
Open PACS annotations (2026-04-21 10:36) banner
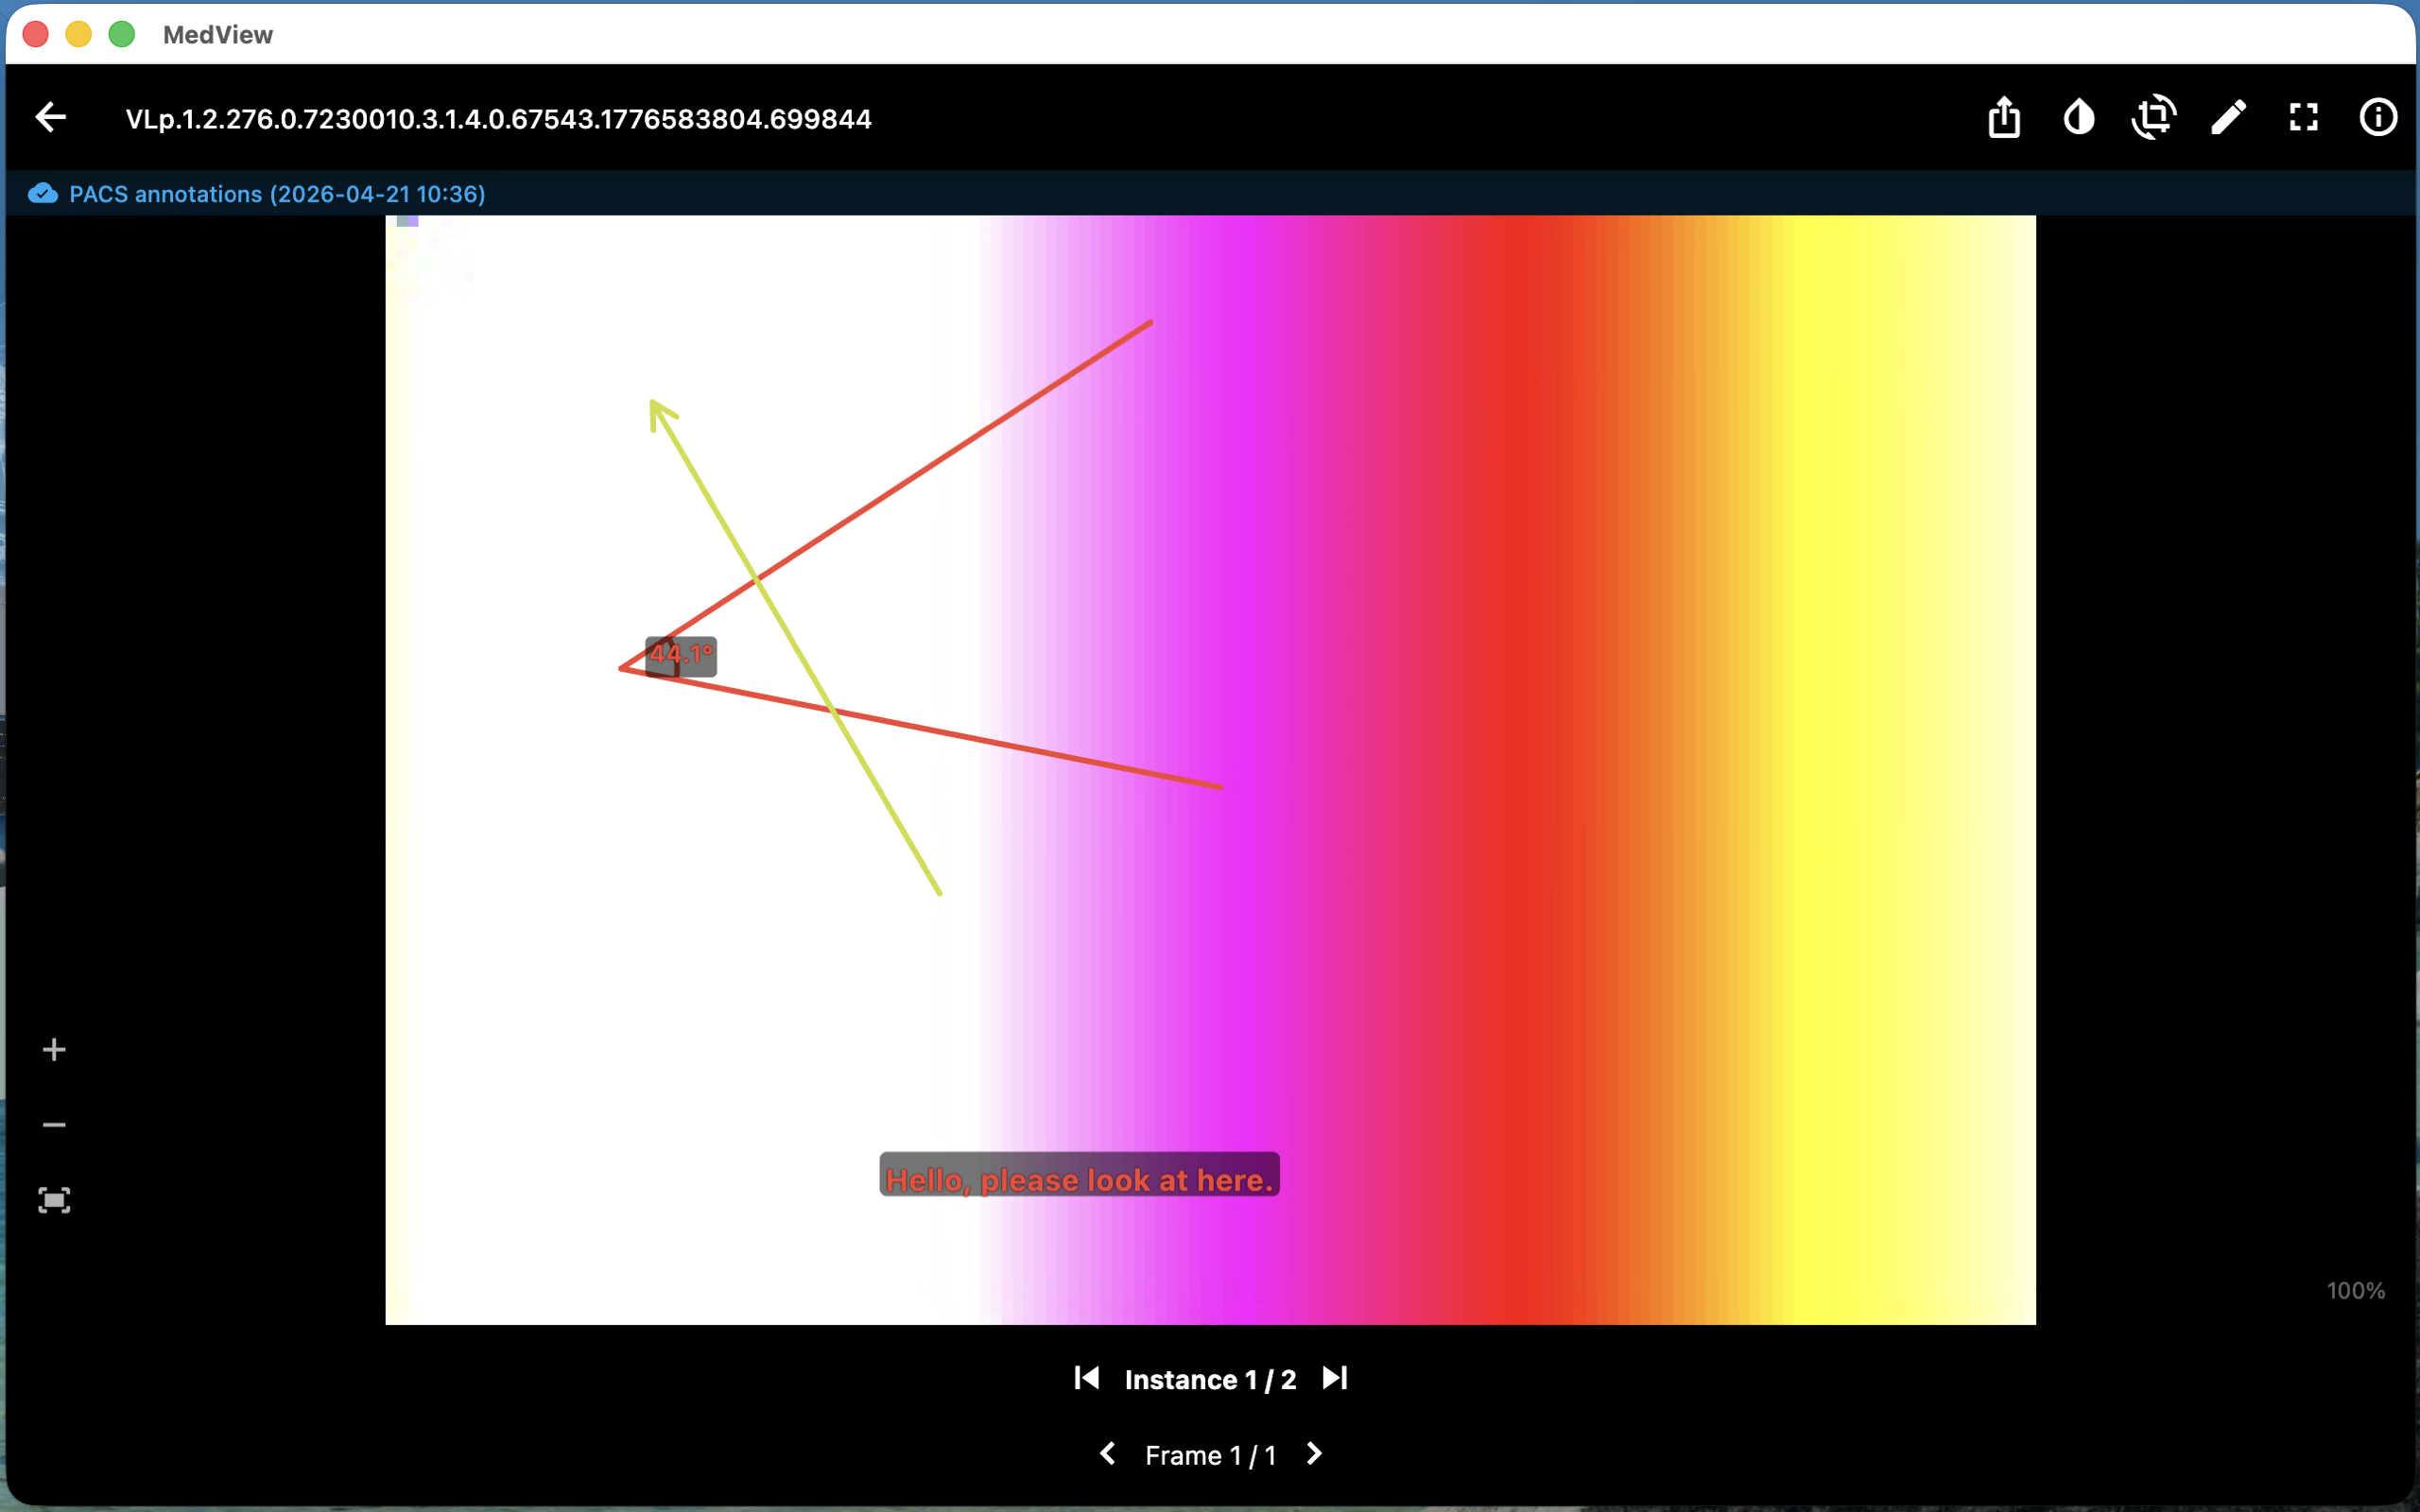point(1210,193)
